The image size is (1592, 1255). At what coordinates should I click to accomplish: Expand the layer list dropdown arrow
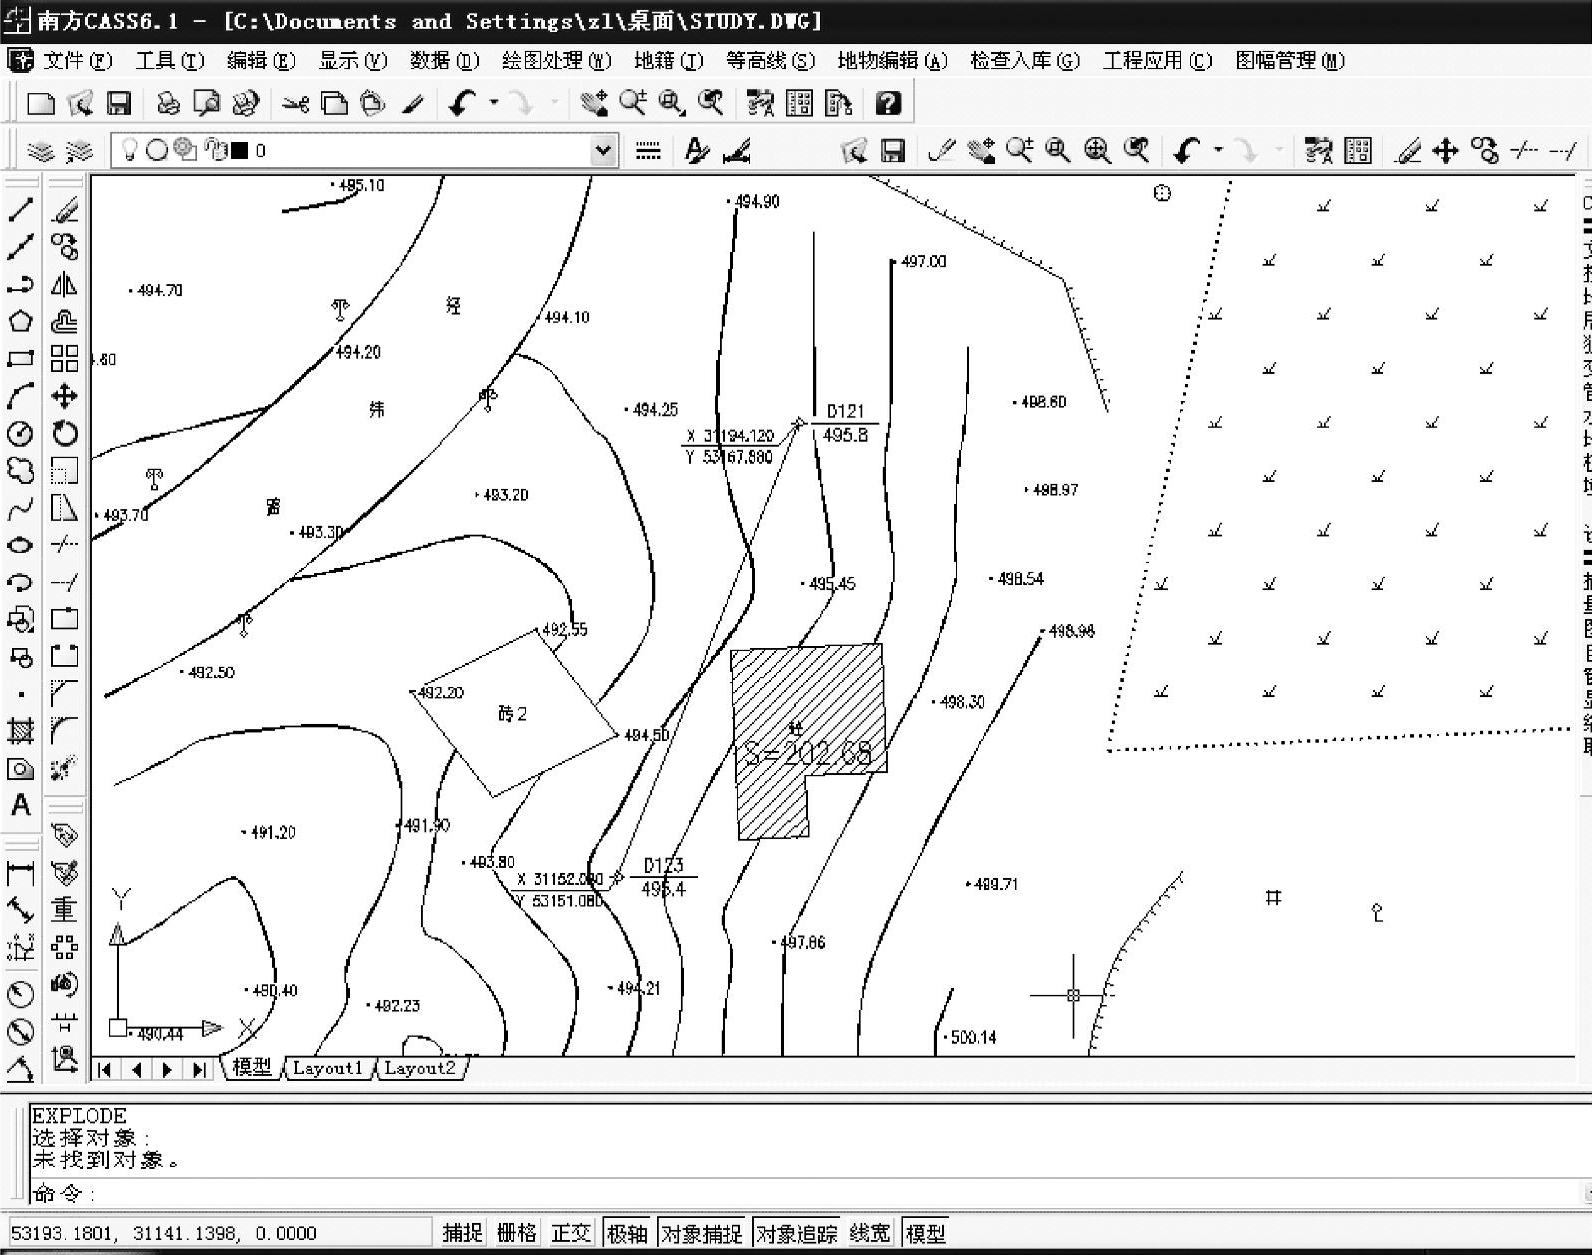pyautogui.click(x=603, y=151)
